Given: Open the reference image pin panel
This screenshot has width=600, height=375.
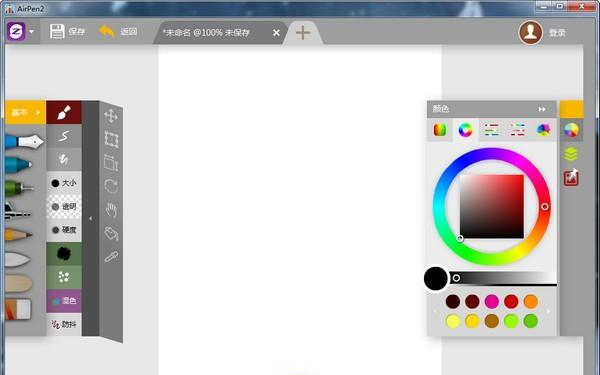Looking at the screenshot, I should tap(571, 178).
